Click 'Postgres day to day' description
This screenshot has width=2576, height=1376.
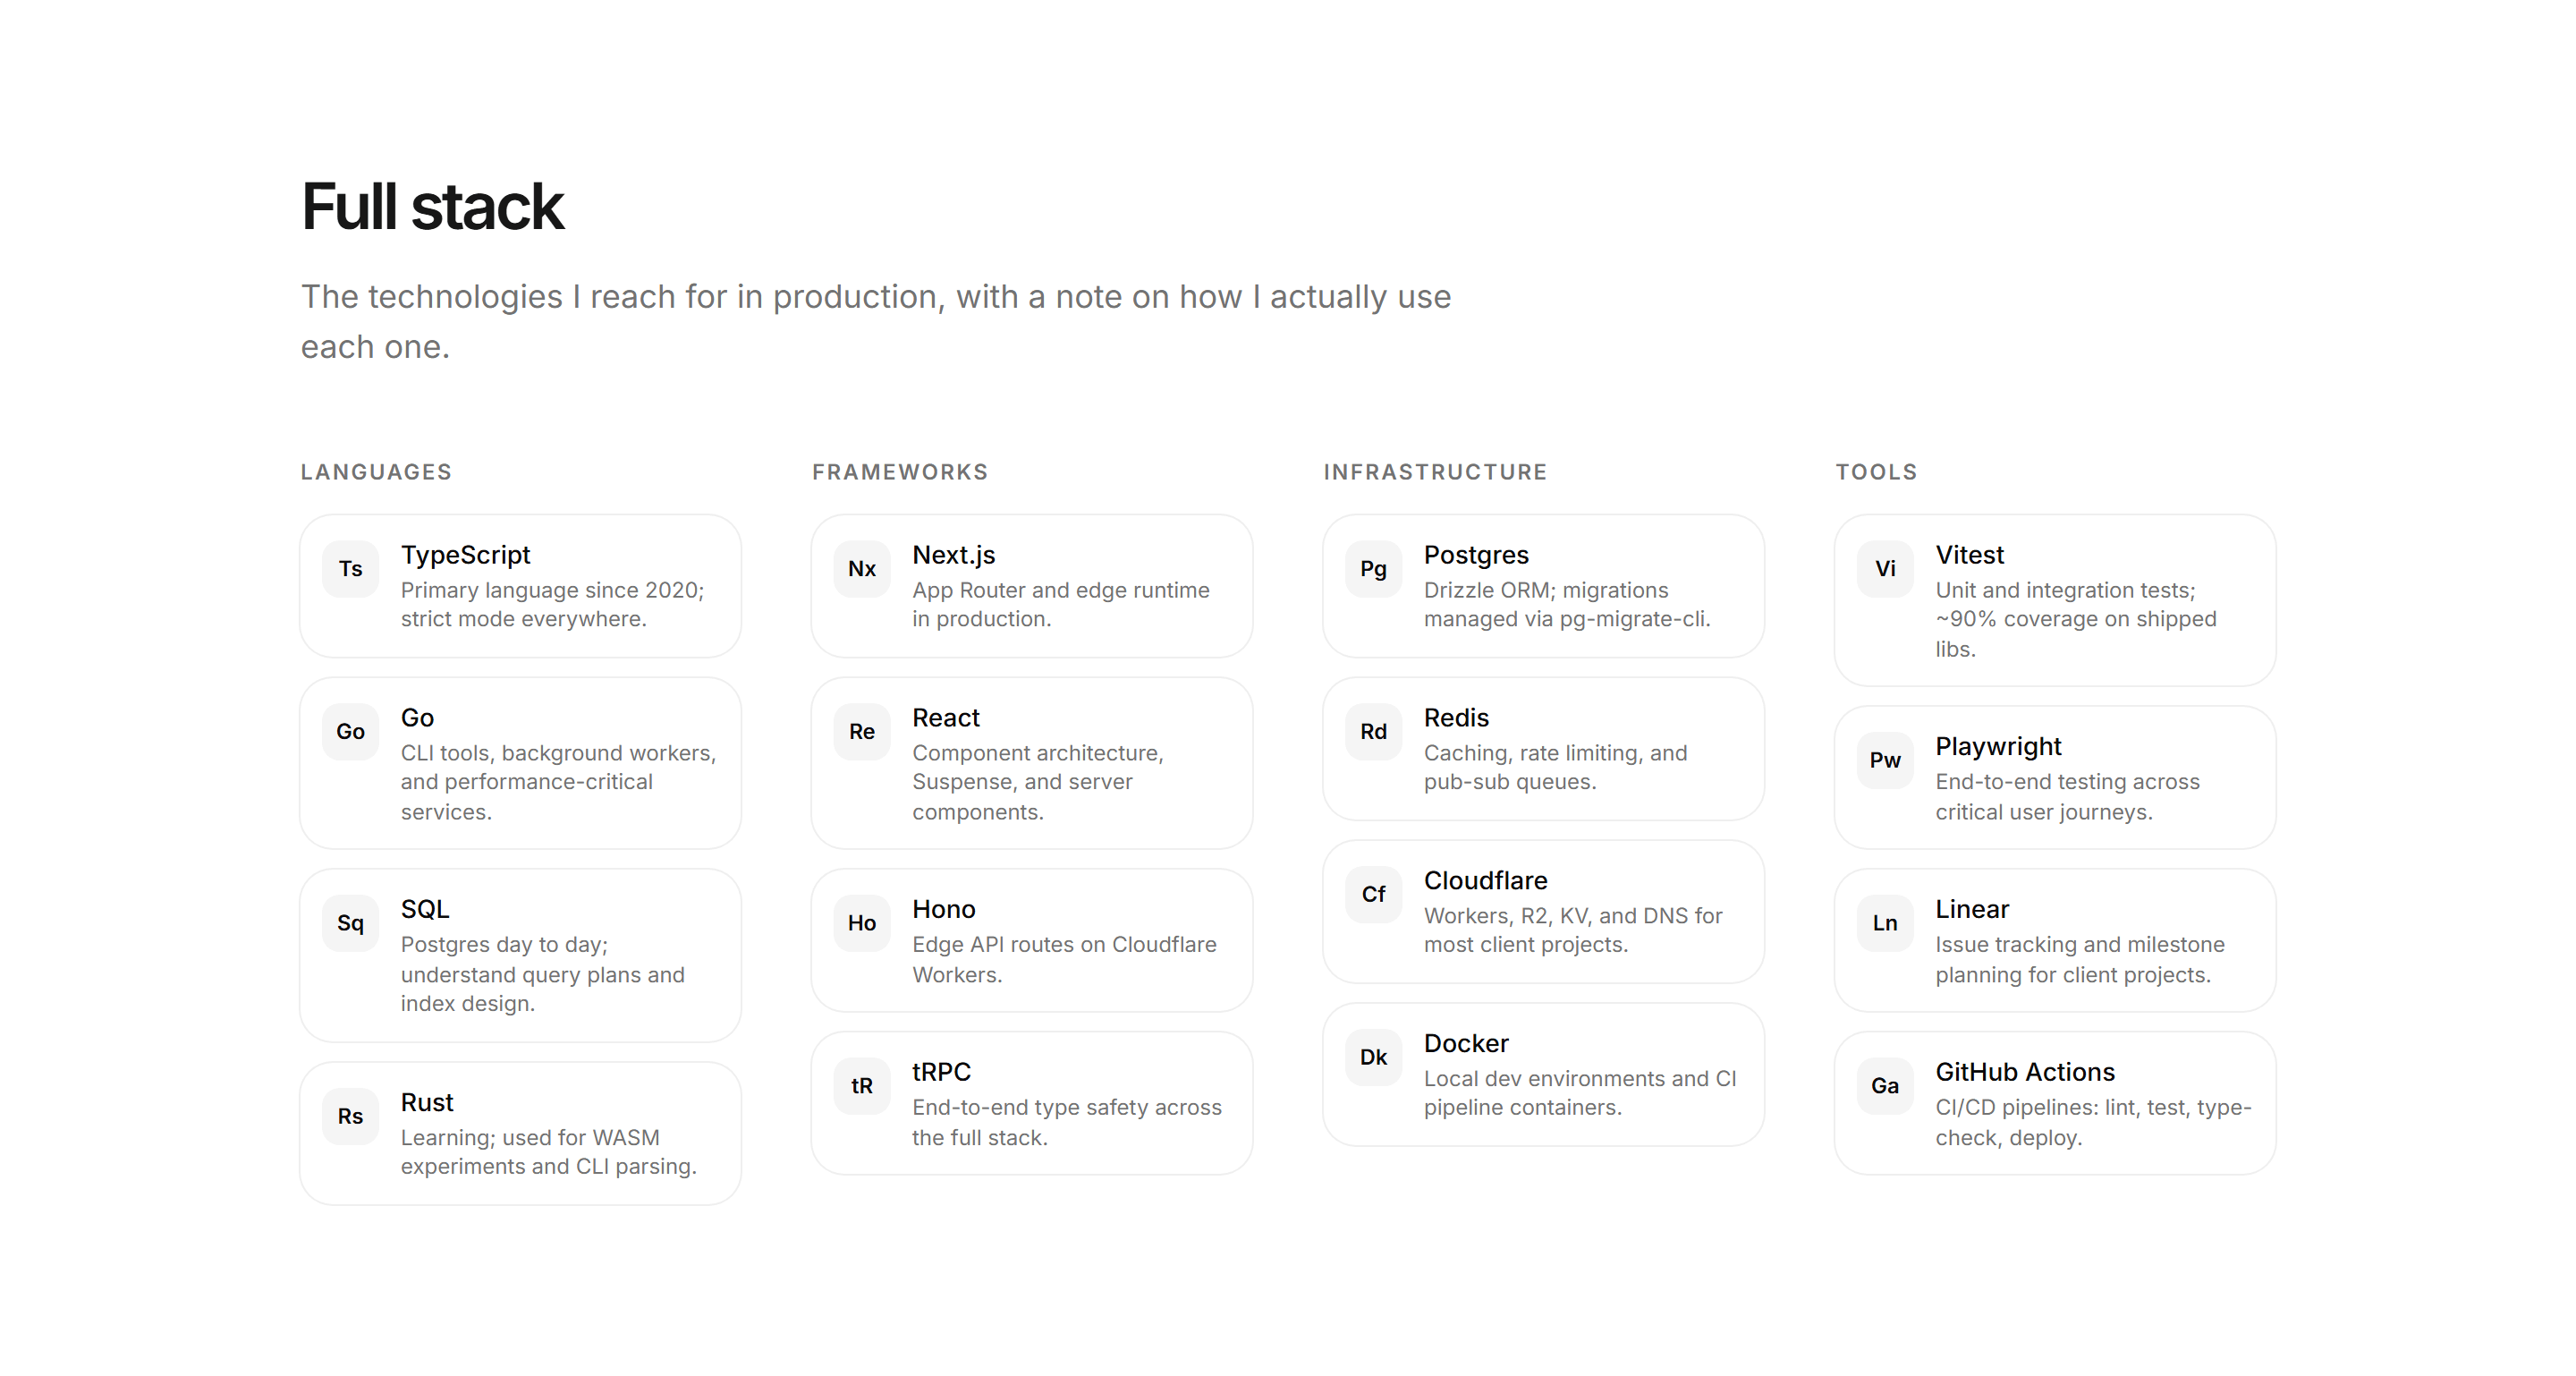pyautogui.click(x=543, y=974)
